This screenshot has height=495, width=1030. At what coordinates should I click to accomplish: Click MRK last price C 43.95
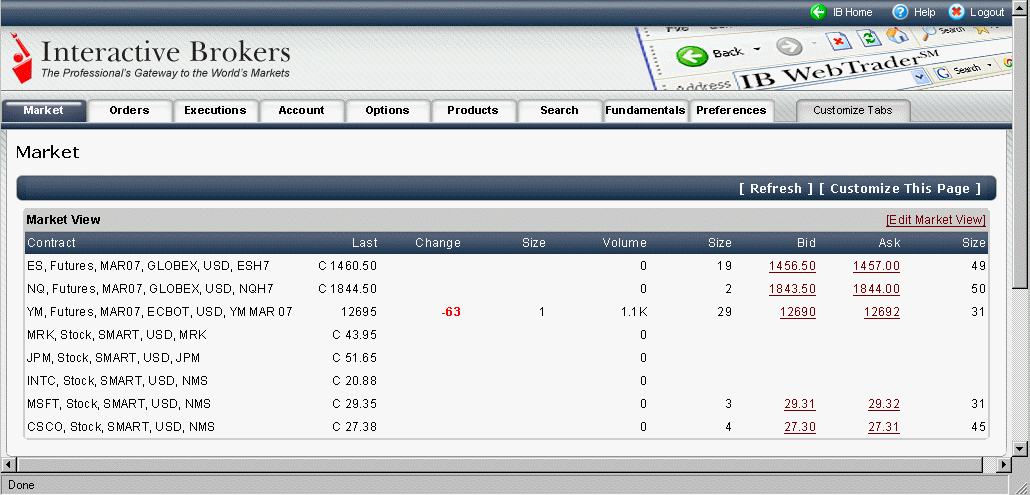coord(355,335)
